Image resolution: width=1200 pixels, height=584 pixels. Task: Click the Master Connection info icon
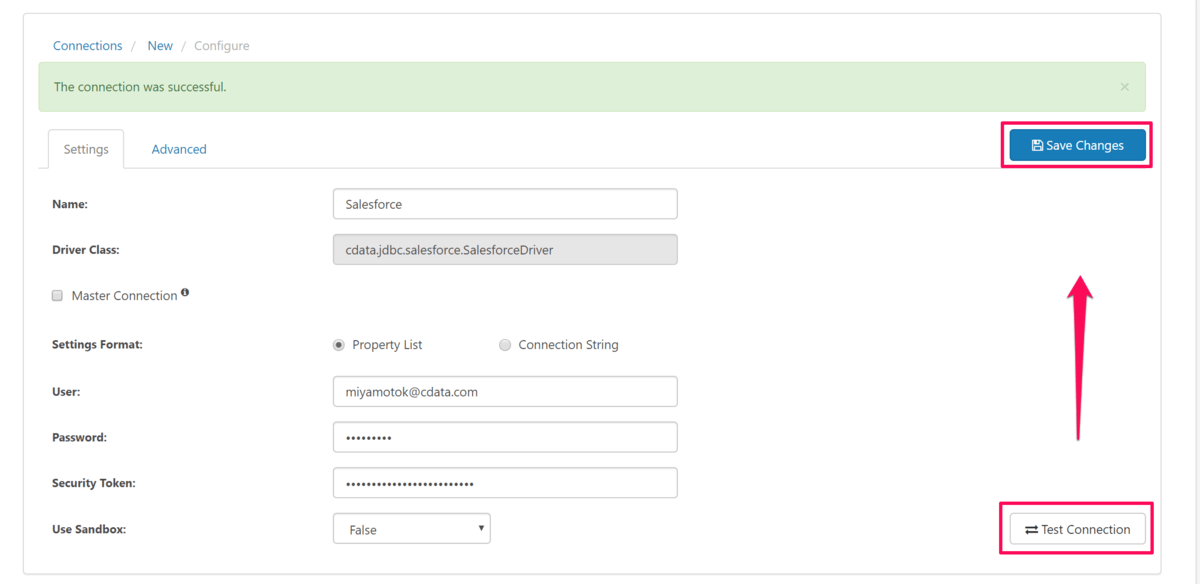(185, 294)
